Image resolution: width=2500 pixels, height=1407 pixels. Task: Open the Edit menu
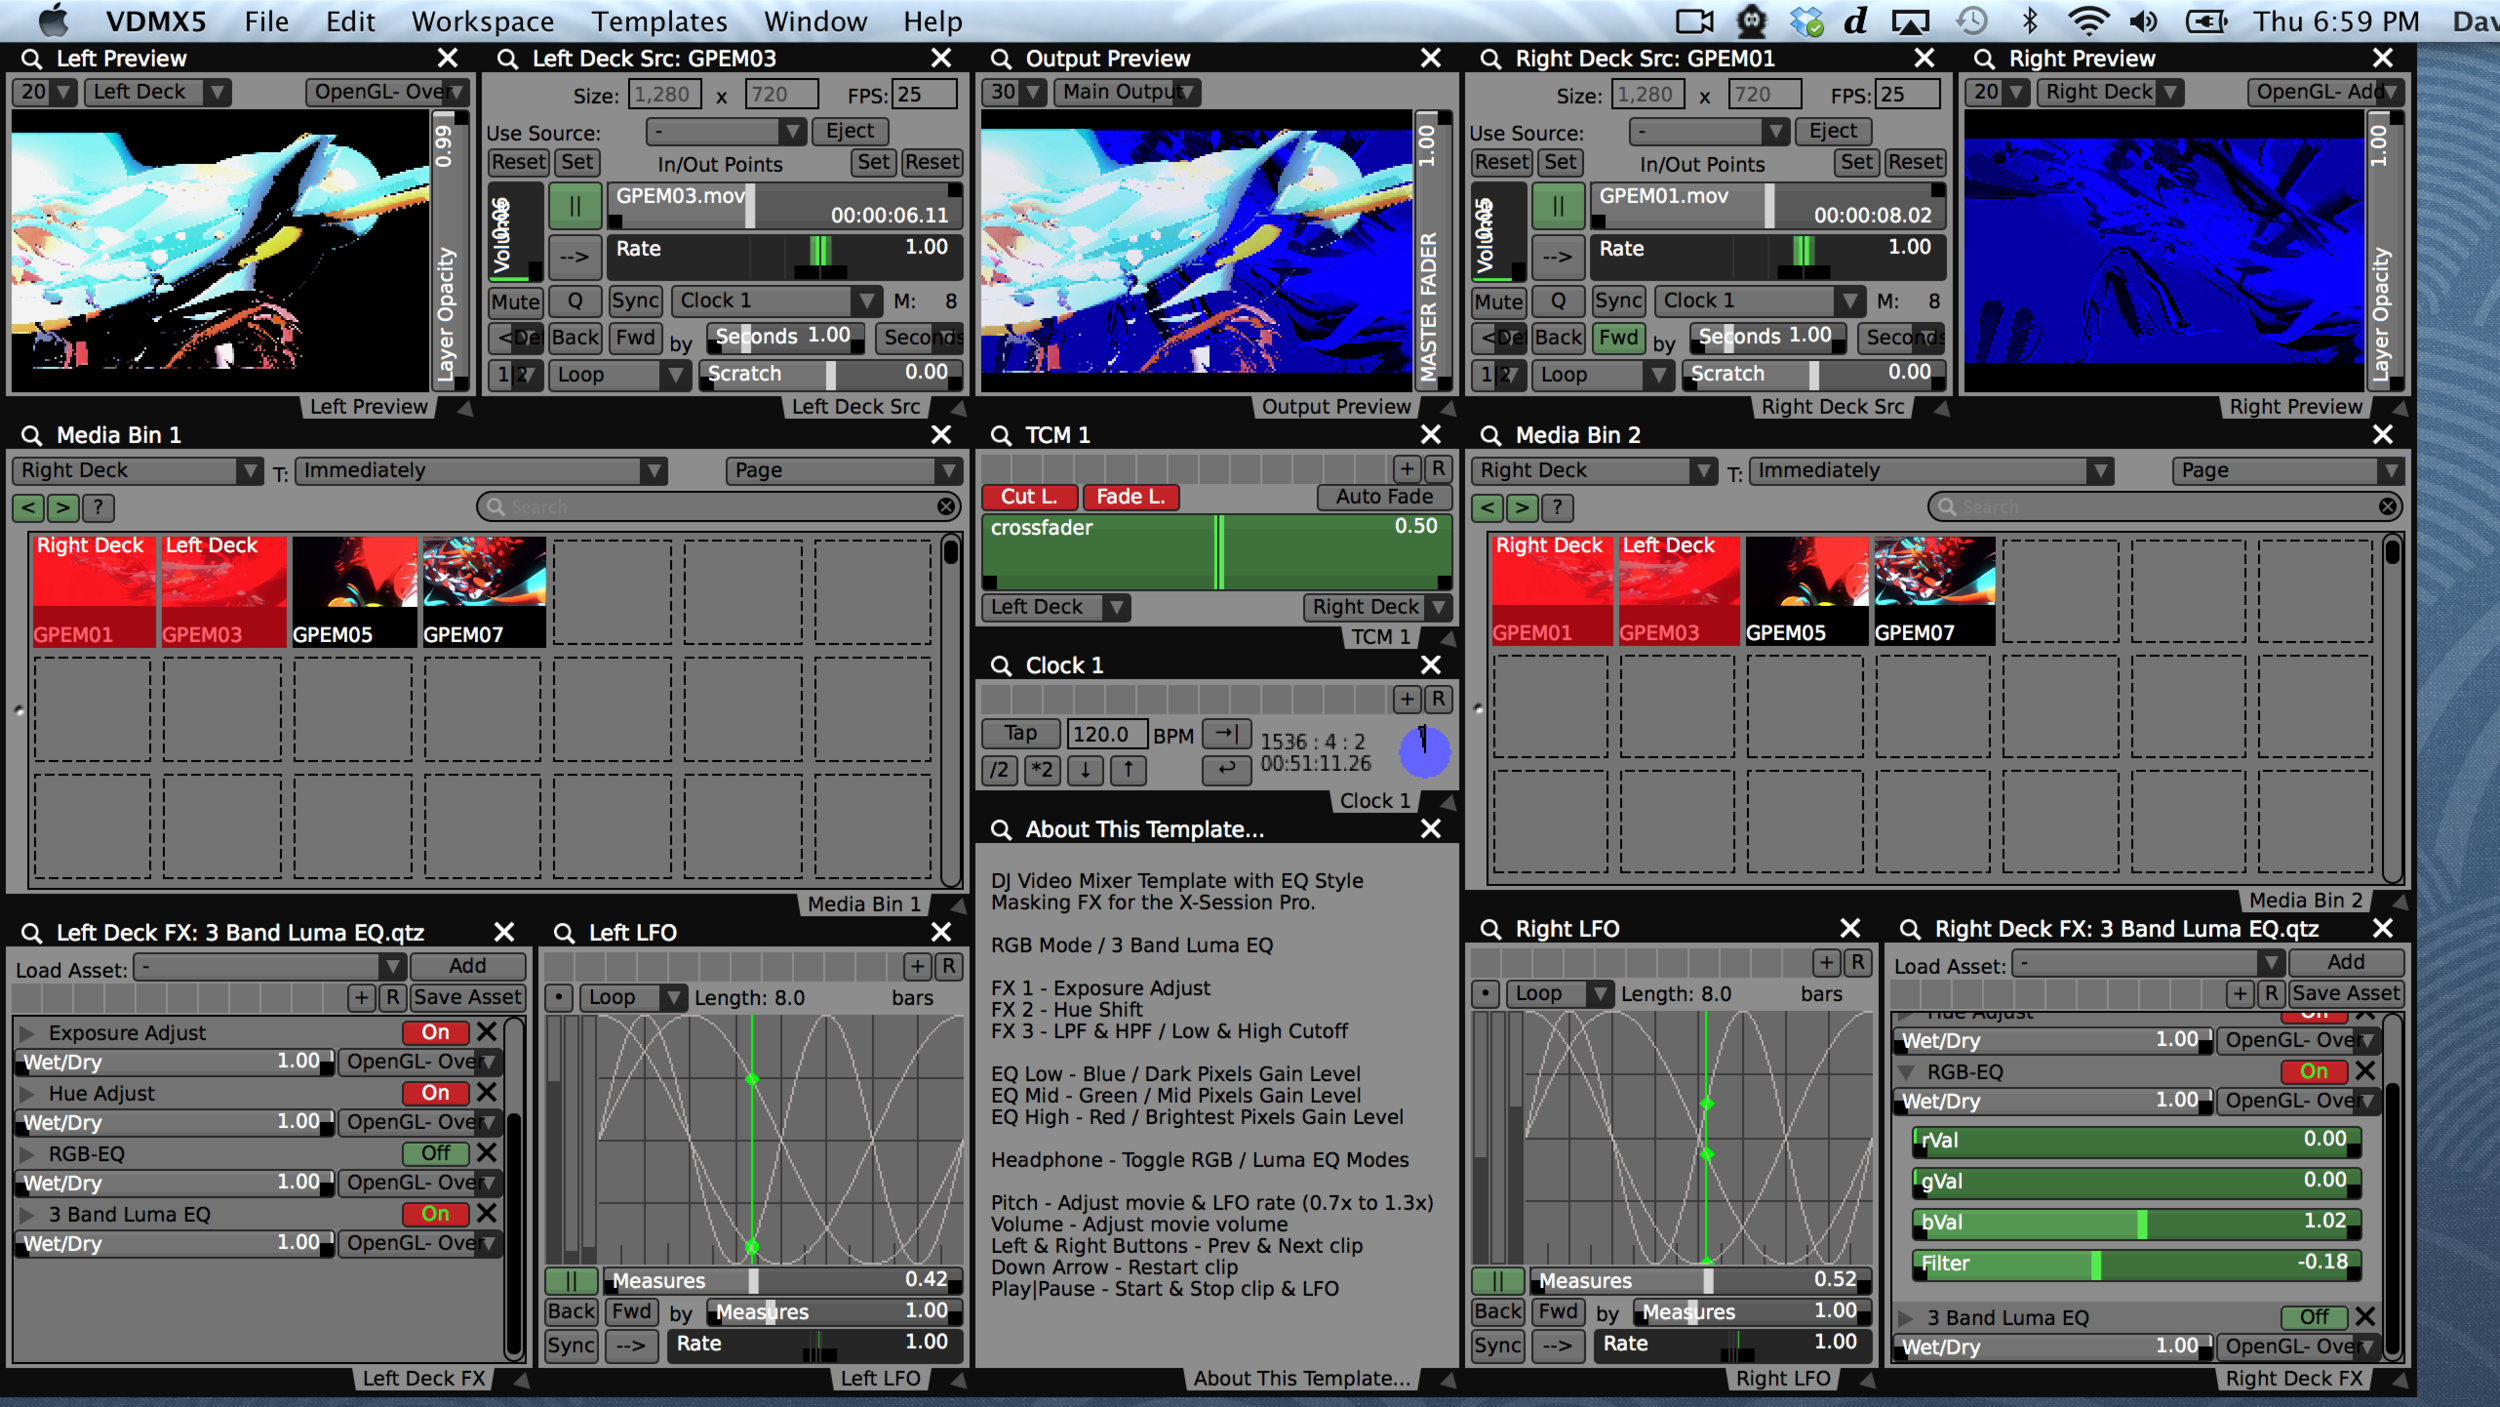click(x=350, y=21)
